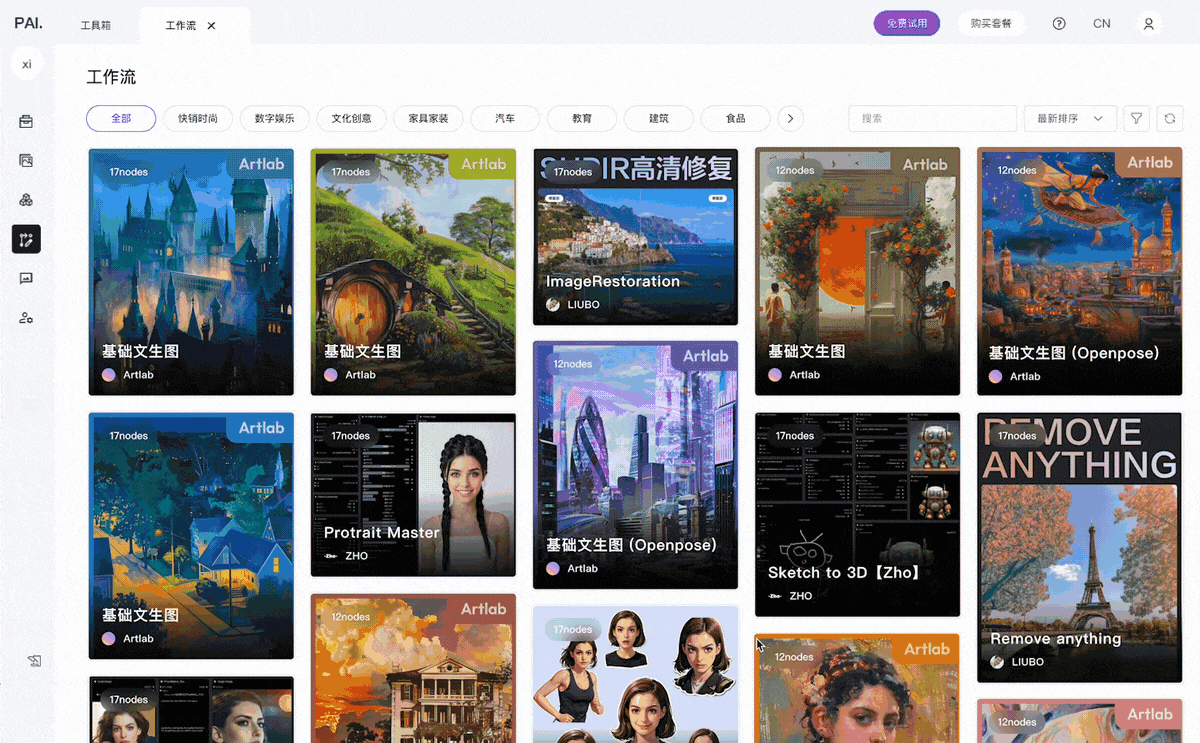Refresh the workflow list

[x=1169, y=118]
